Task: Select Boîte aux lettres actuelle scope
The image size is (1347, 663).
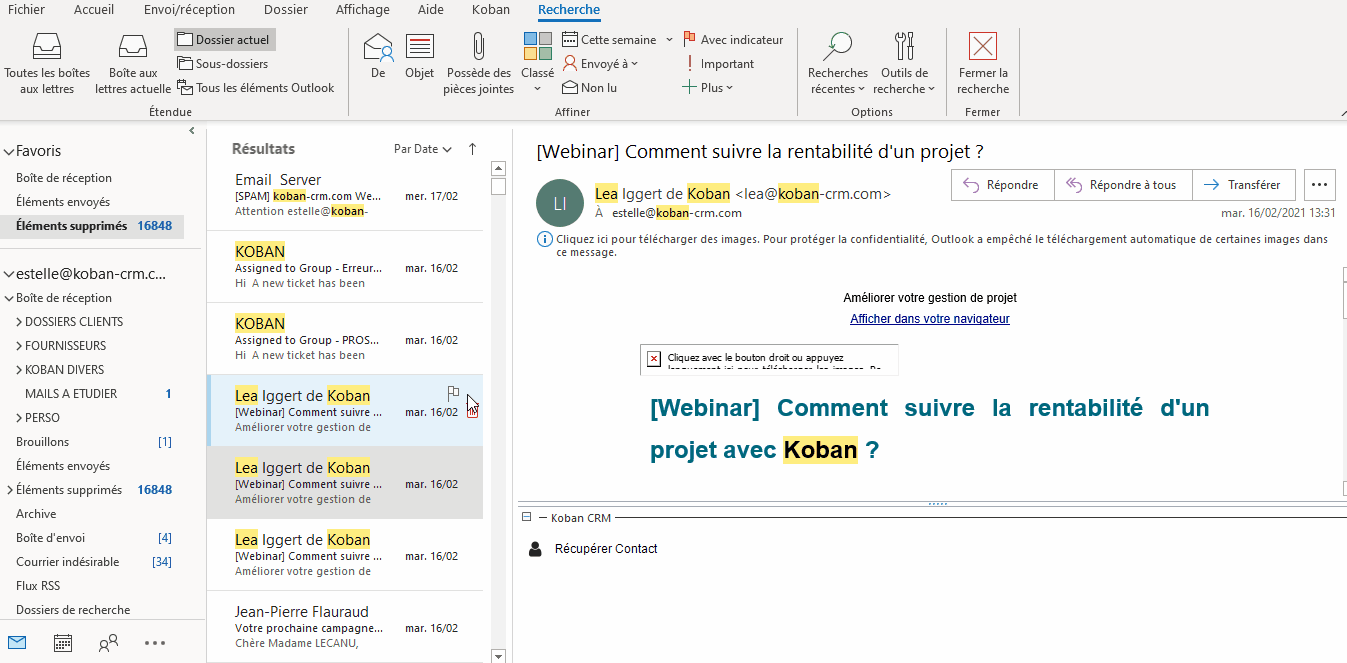Action: pos(133,64)
